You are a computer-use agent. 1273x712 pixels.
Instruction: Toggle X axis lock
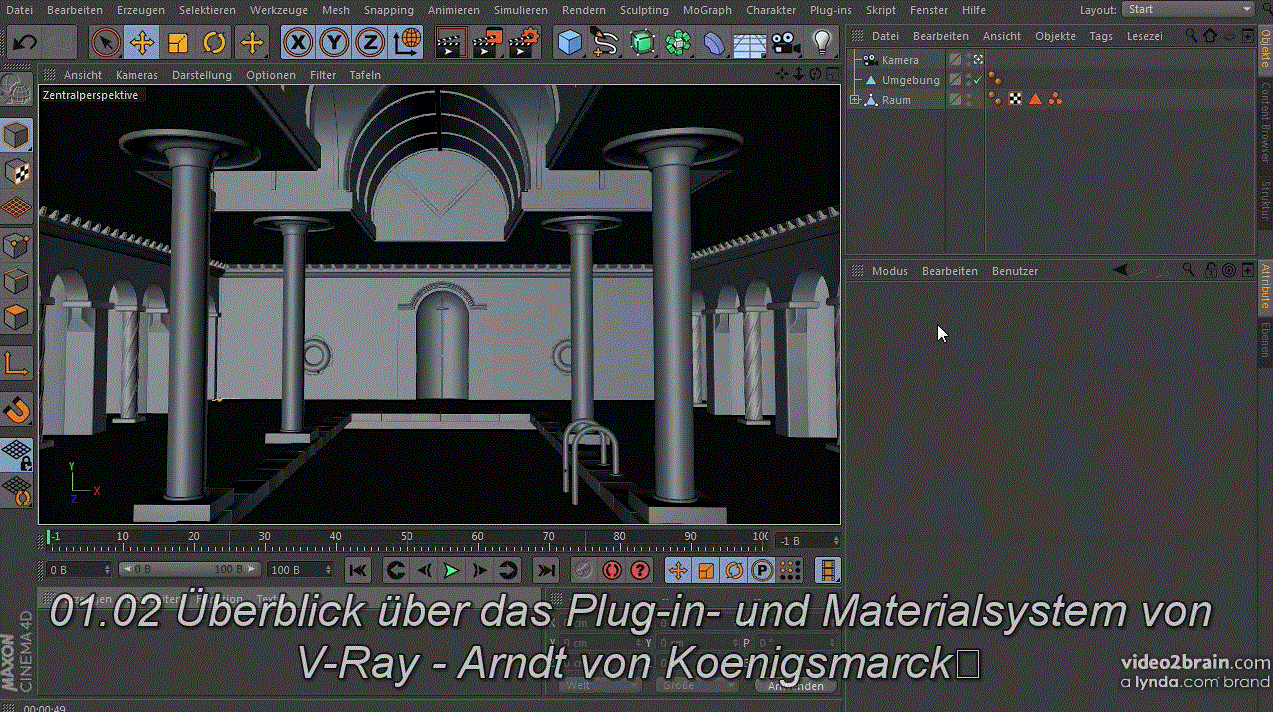point(297,43)
